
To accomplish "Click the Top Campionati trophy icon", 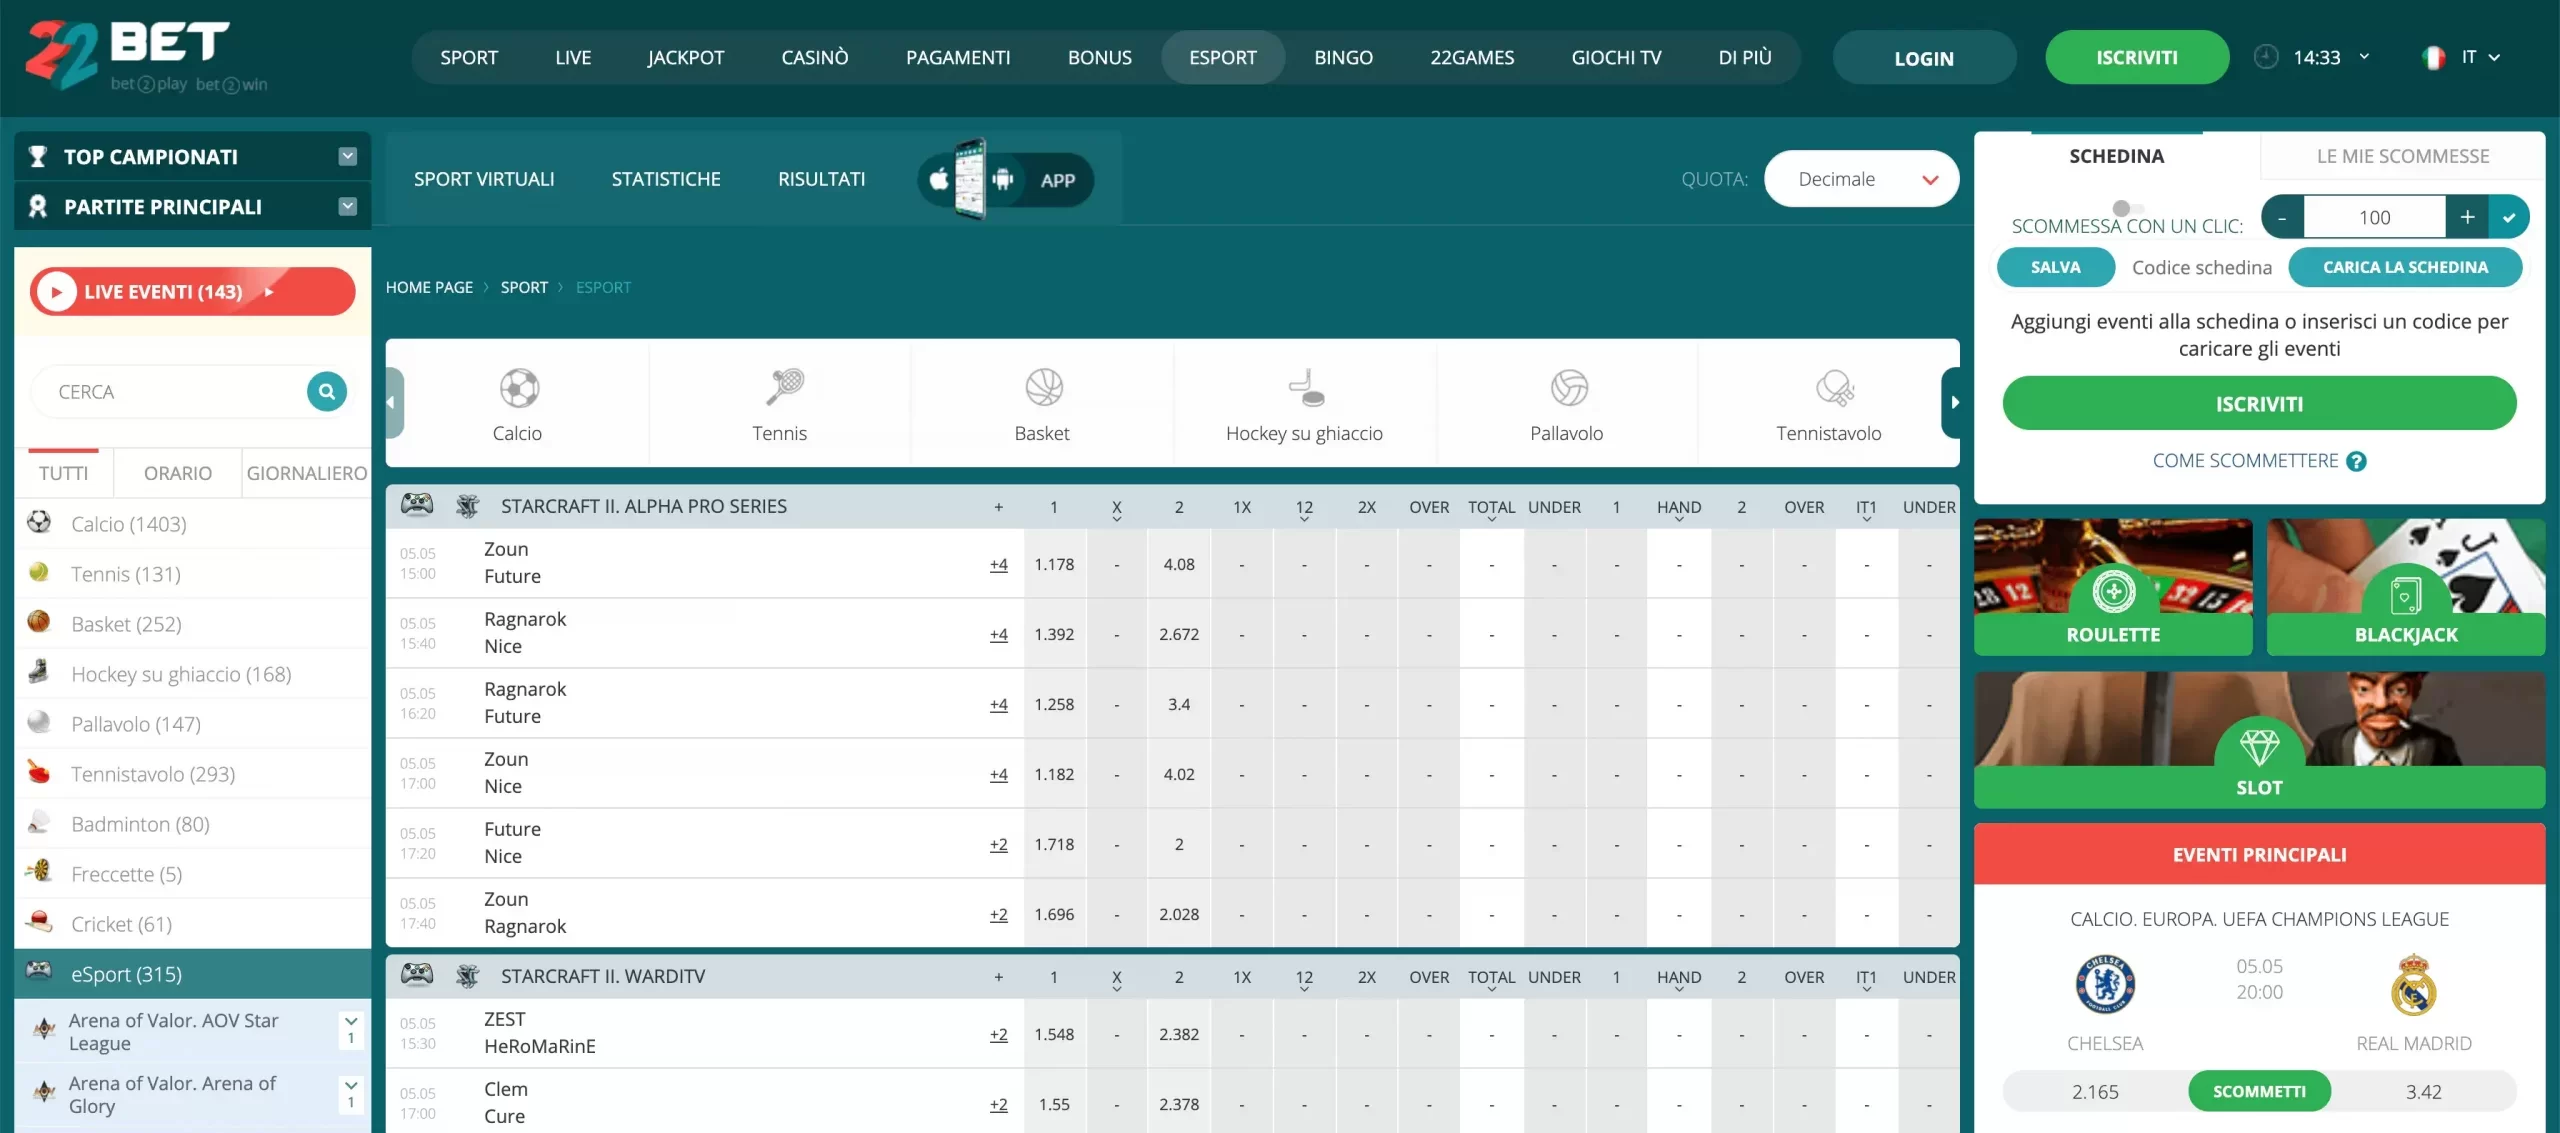I will (x=38, y=156).
